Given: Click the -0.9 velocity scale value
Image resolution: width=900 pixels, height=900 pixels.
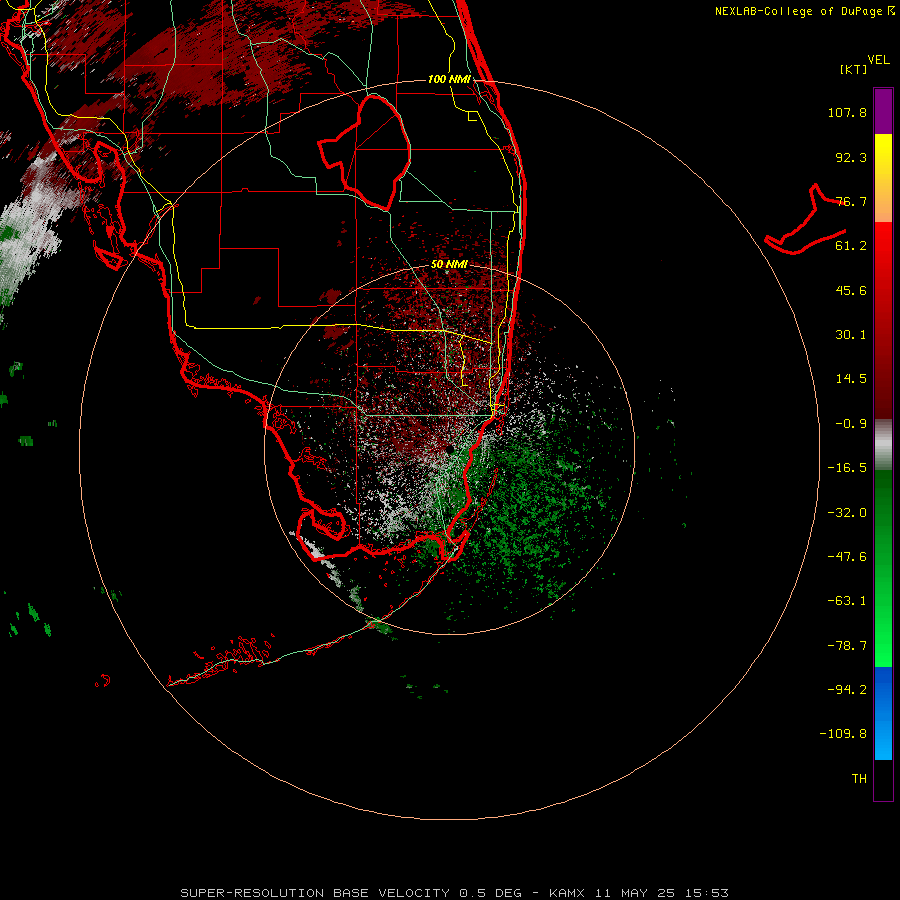Looking at the screenshot, I should (851, 424).
